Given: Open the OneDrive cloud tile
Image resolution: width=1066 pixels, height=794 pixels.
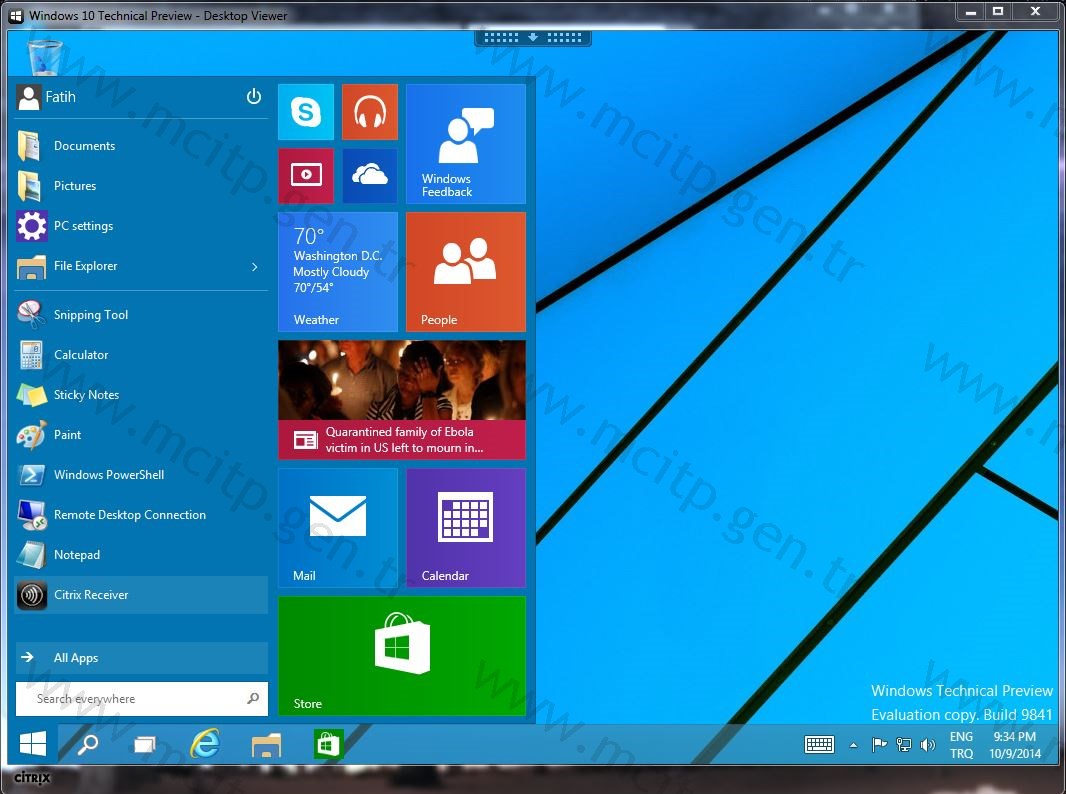Looking at the screenshot, I should [x=370, y=175].
